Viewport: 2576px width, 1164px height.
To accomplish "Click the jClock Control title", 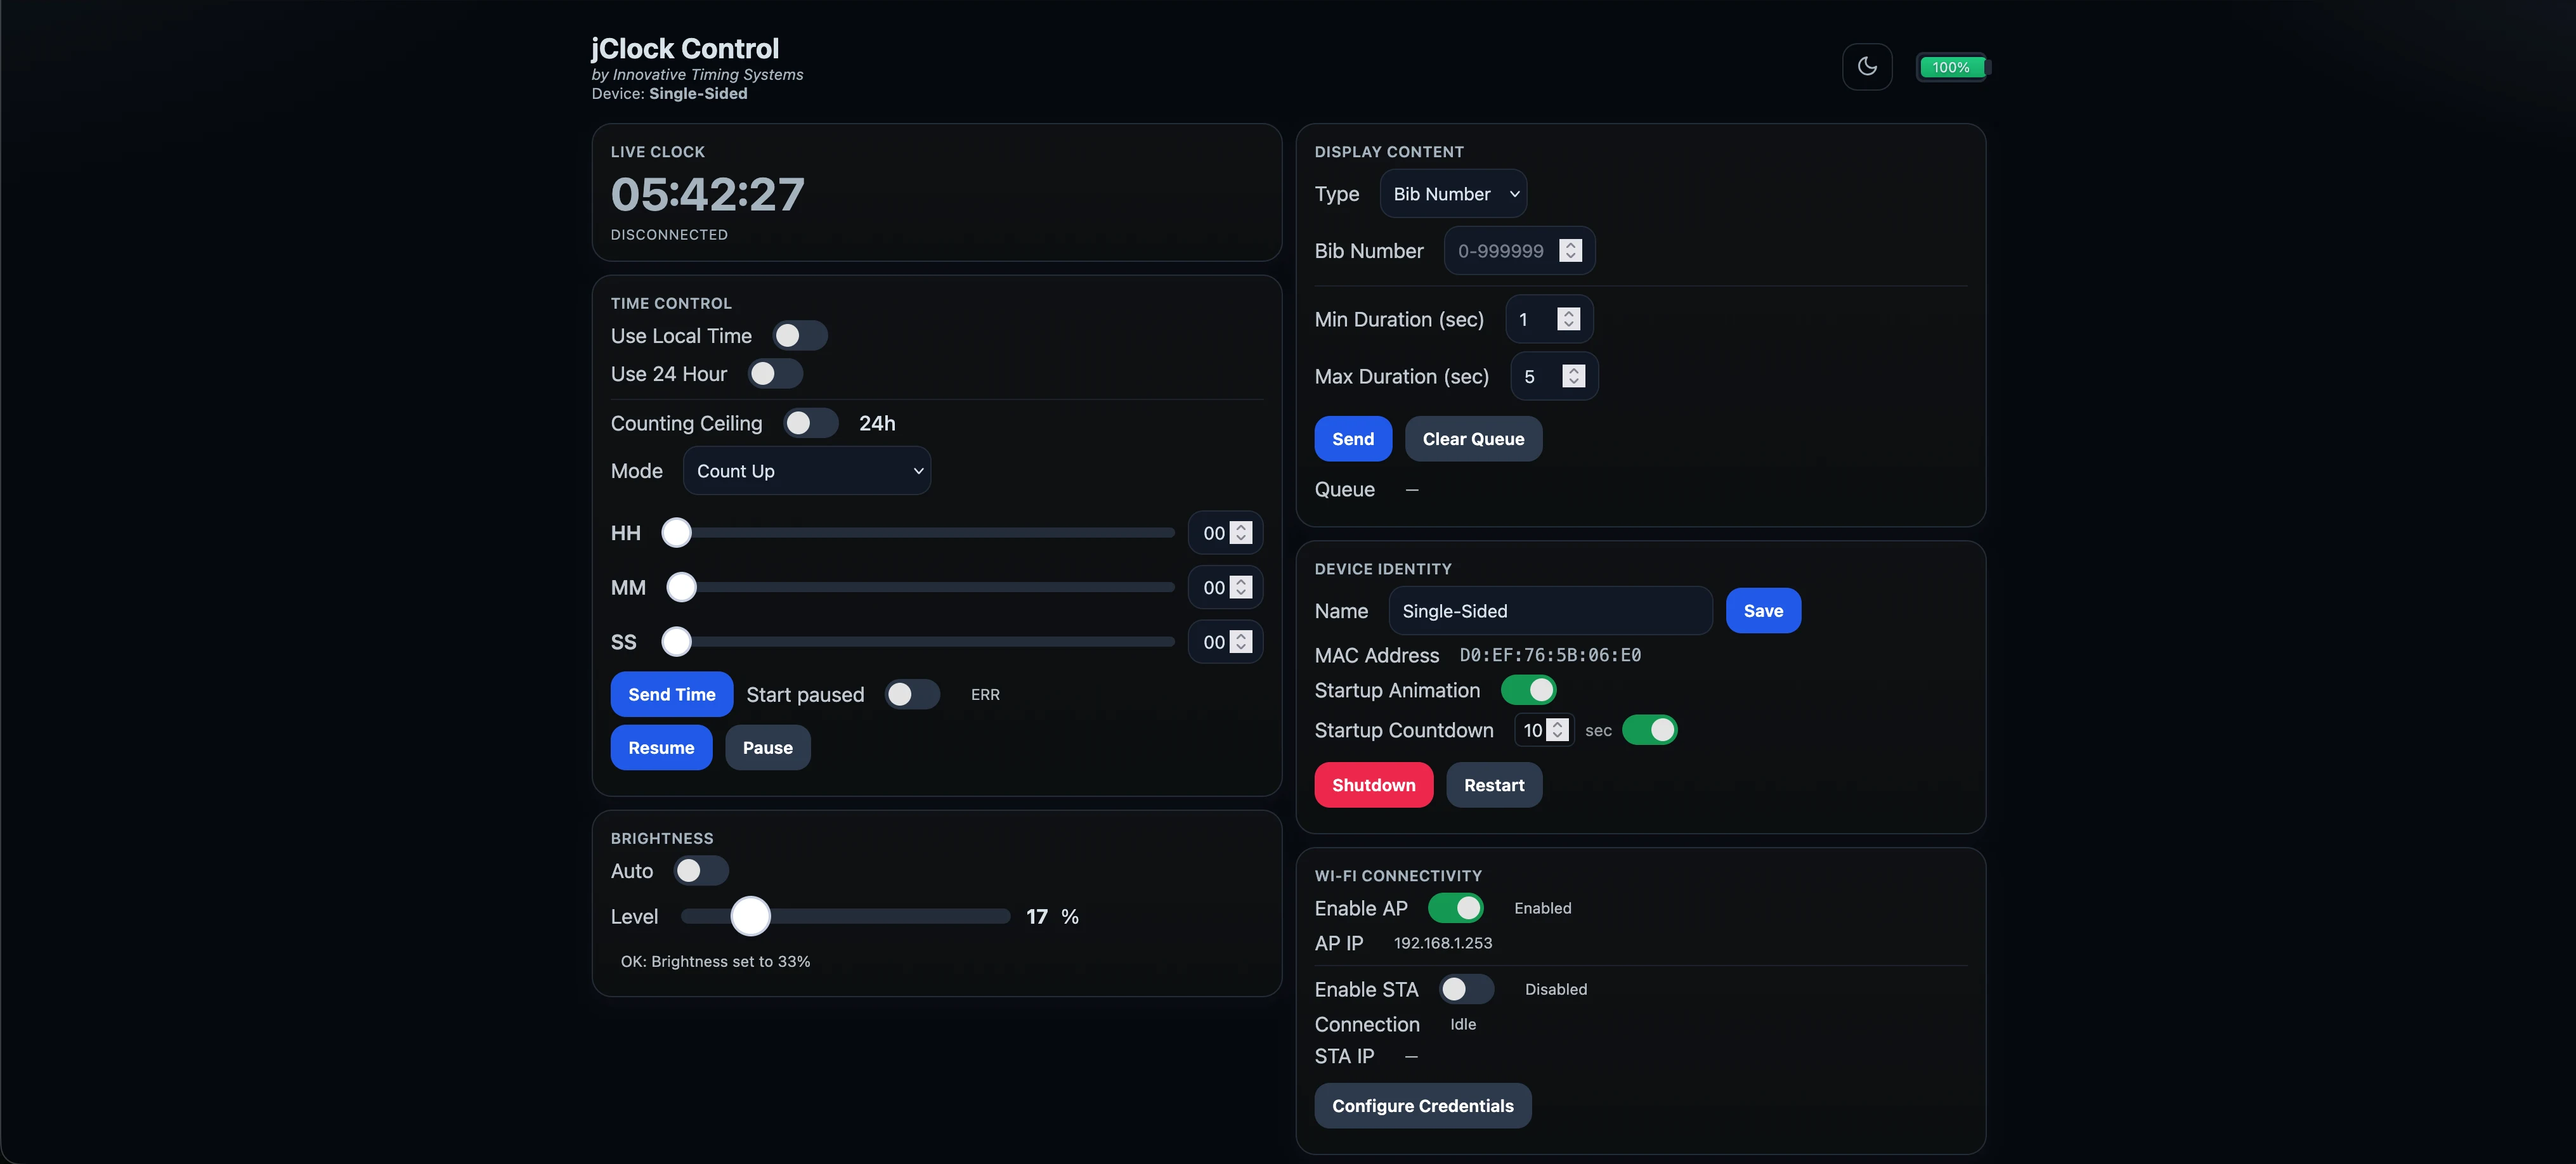I will point(685,48).
